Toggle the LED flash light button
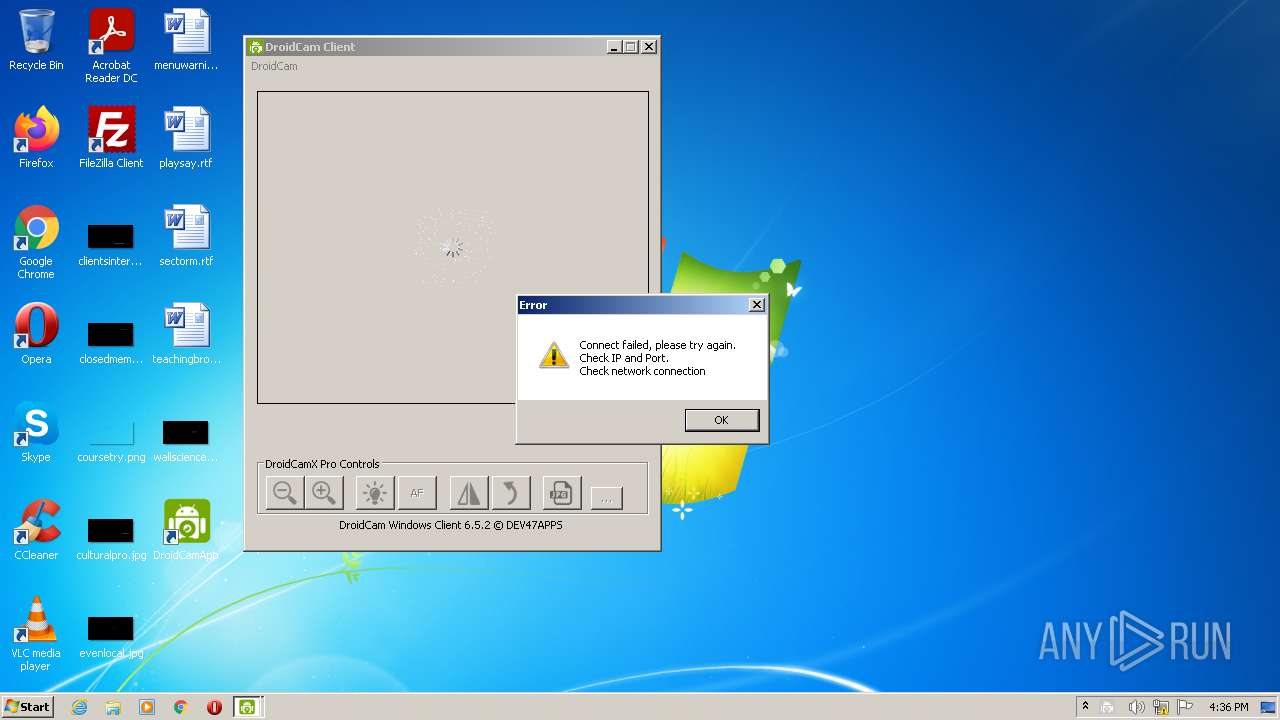This screenshot has height=720, width=1280. (x=375, y=493)
